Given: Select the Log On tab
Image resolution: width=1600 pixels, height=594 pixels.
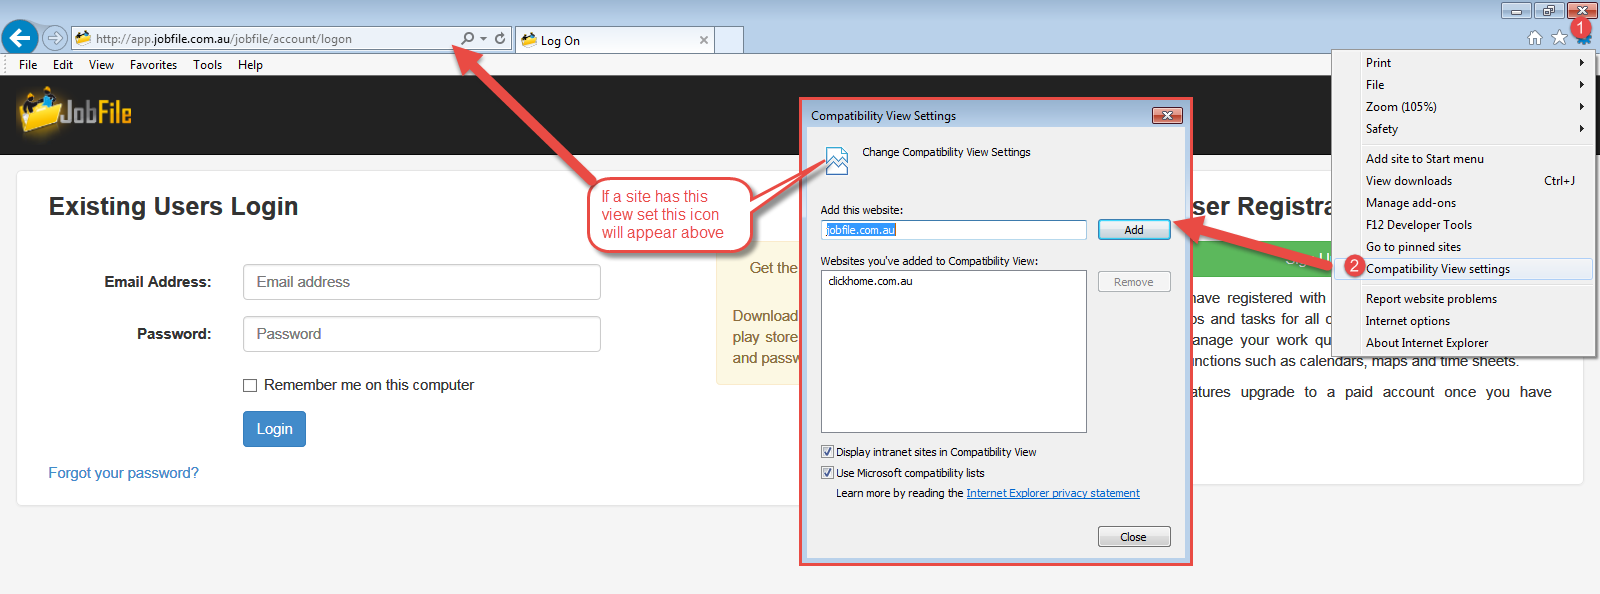Looking at the screenshot, I should pos(615,40).
